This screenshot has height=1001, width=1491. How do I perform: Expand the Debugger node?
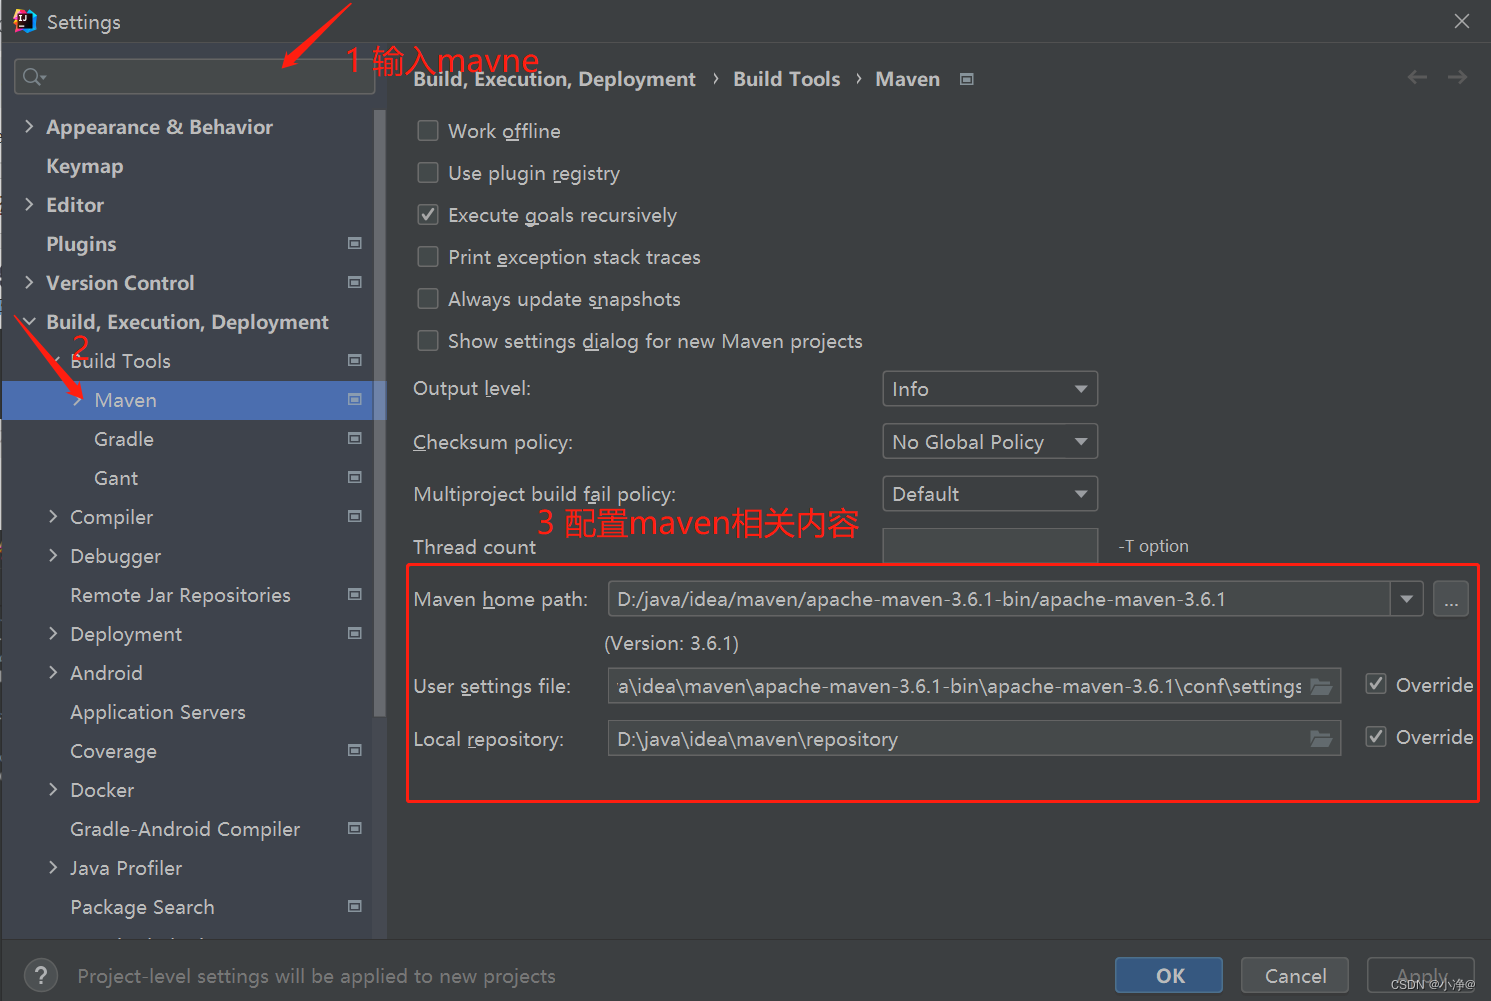tap(53, 555)
